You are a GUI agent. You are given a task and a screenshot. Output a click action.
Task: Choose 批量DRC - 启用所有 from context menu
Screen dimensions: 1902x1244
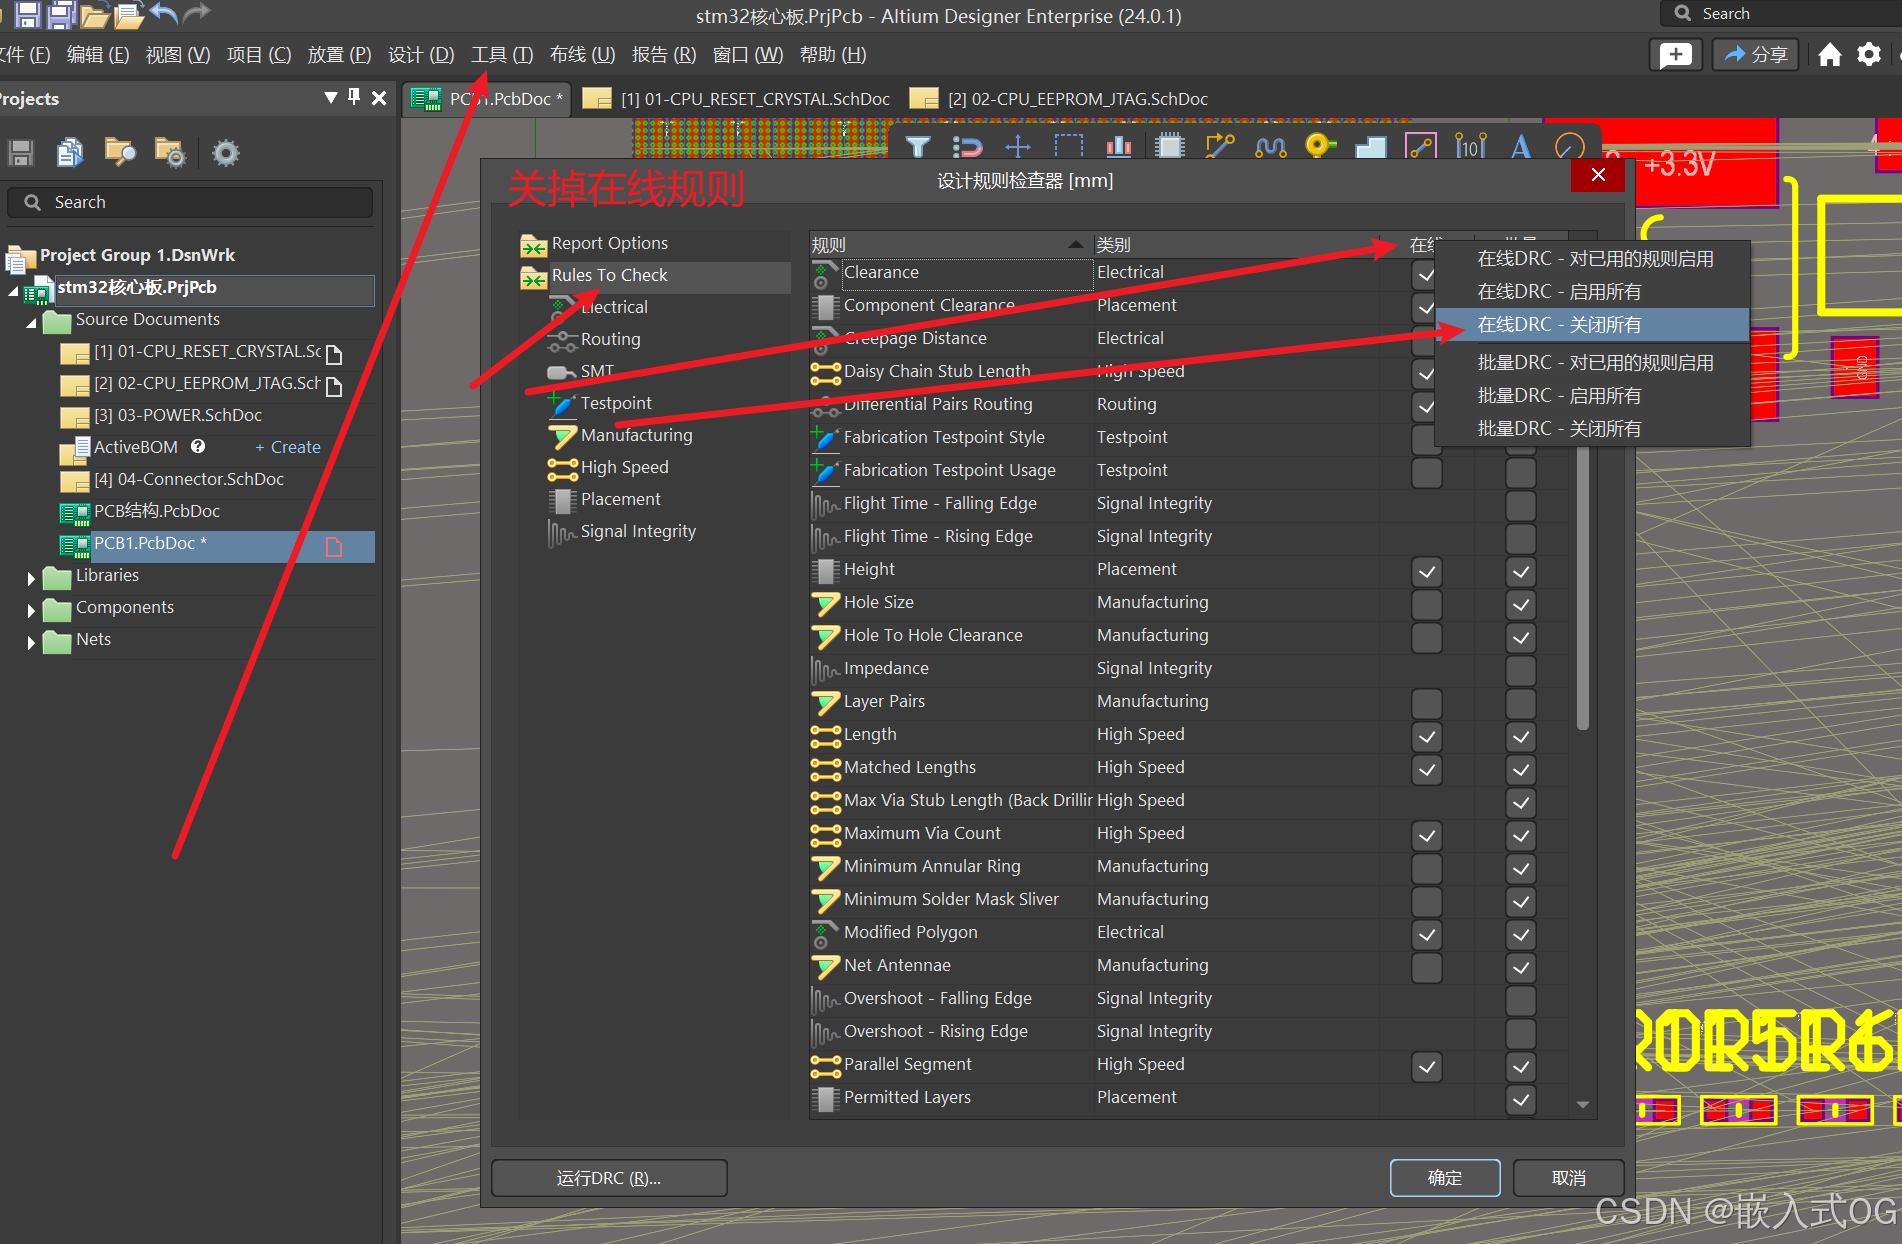click(x=1592, y=396)
